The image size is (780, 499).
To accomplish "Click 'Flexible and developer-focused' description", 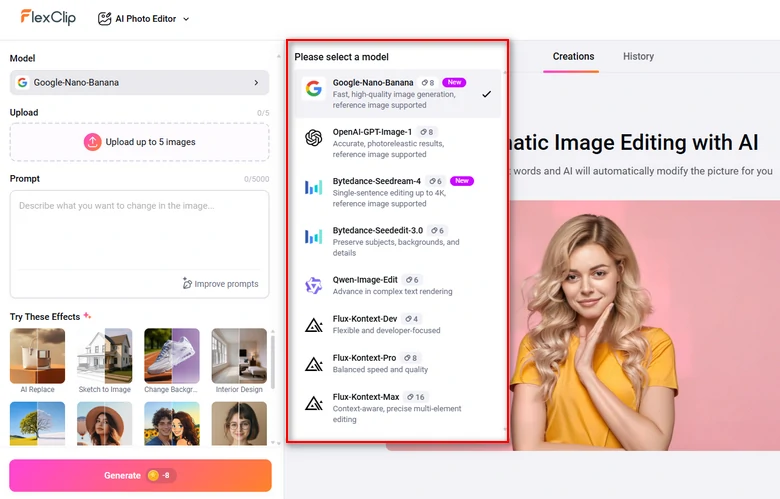I will pyautogui.click(x=387, y=330).
